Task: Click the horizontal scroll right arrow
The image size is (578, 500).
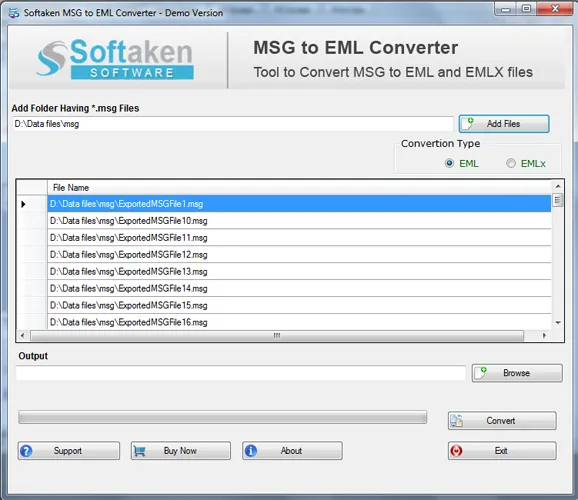Action: (544, 336)
